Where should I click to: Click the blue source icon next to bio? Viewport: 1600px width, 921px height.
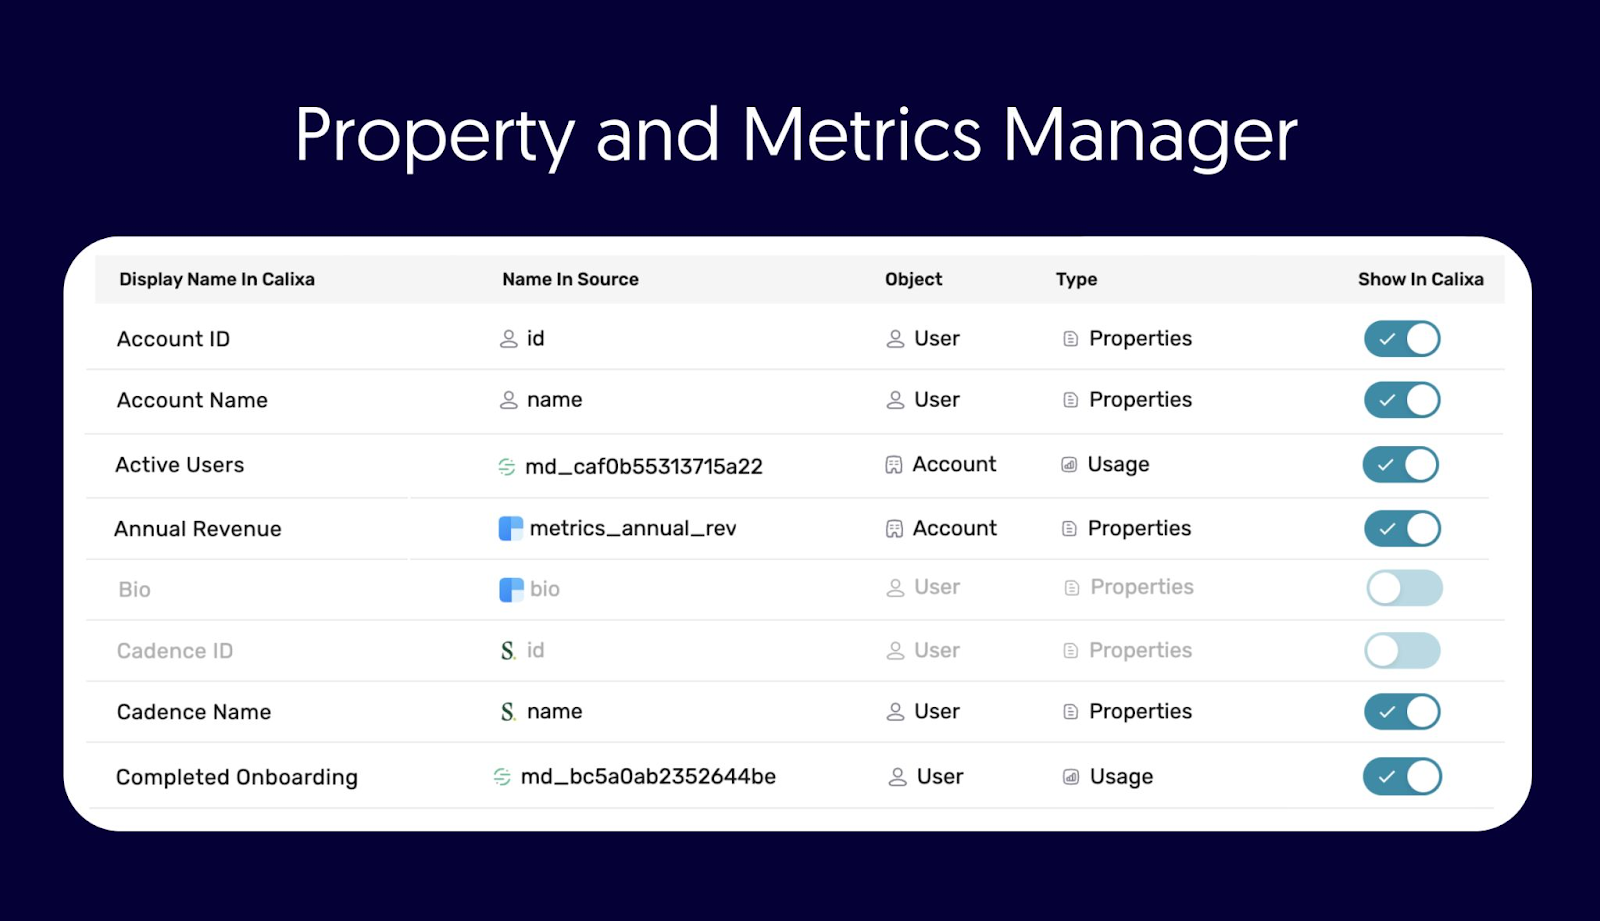point(511,590)
